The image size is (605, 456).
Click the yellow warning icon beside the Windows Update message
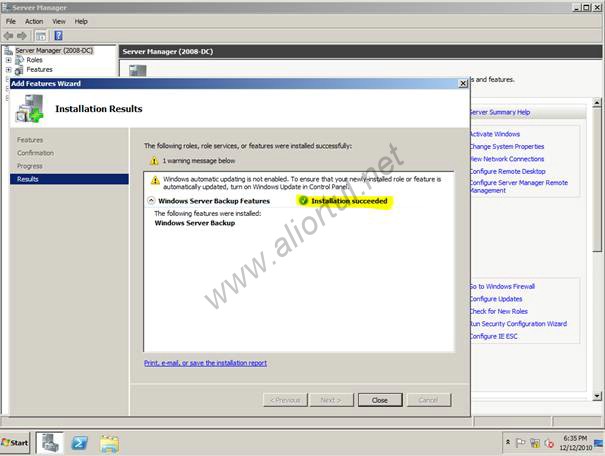pos(155,180)
